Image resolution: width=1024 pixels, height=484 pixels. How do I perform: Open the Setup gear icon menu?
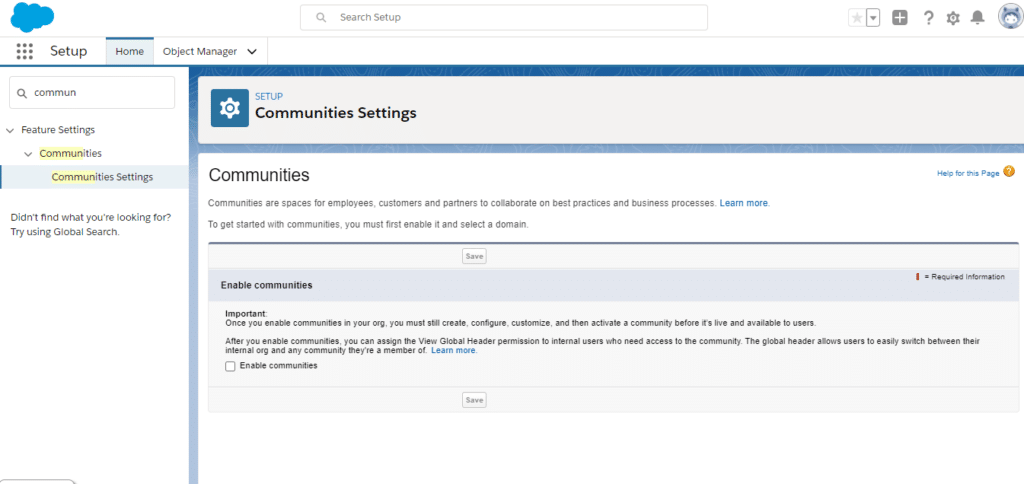coord(953,18)
